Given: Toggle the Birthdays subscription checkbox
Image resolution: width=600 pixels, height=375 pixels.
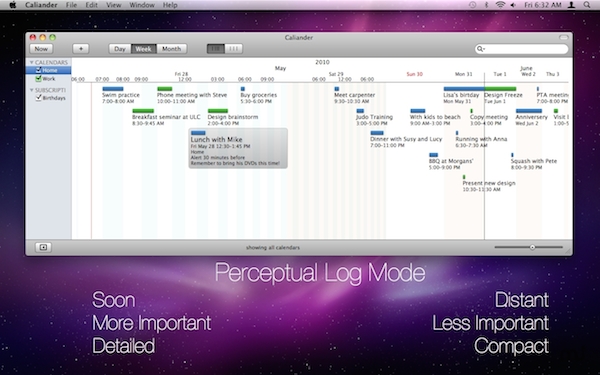Looking at the screenshot, I should (38, 98).
